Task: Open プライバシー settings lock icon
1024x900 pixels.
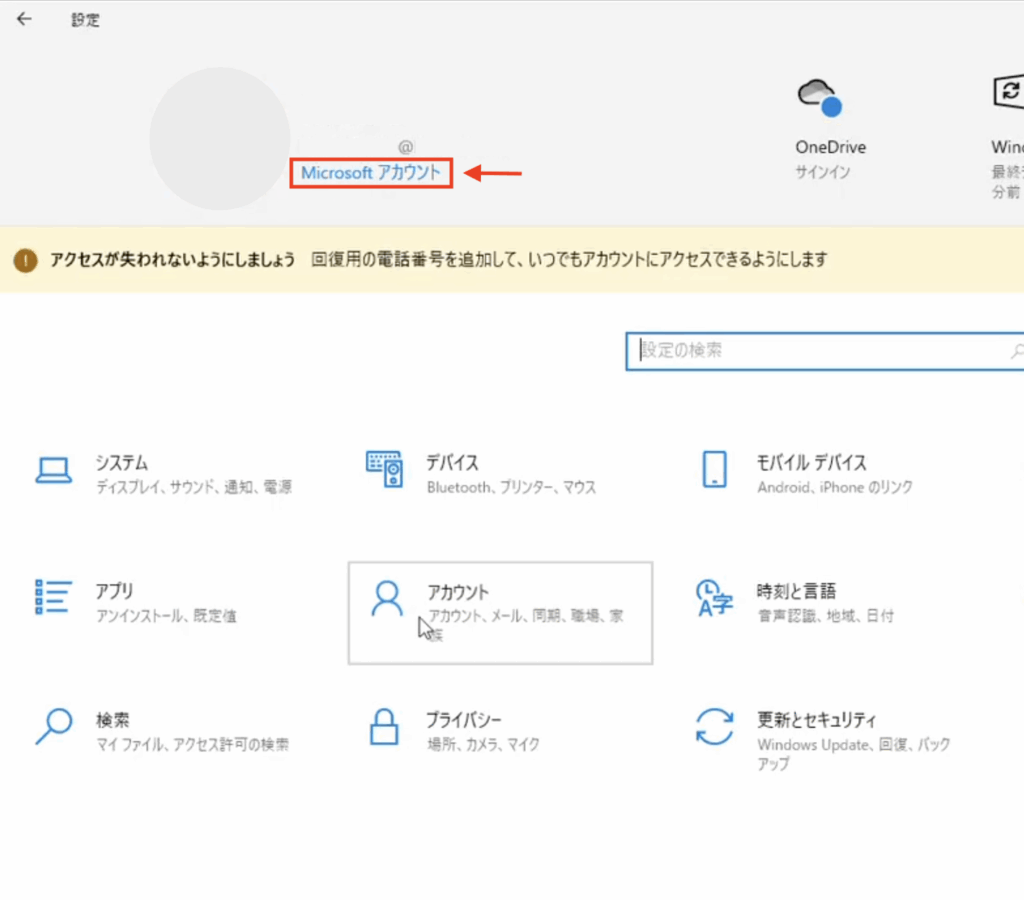Action: coord(384,726)
